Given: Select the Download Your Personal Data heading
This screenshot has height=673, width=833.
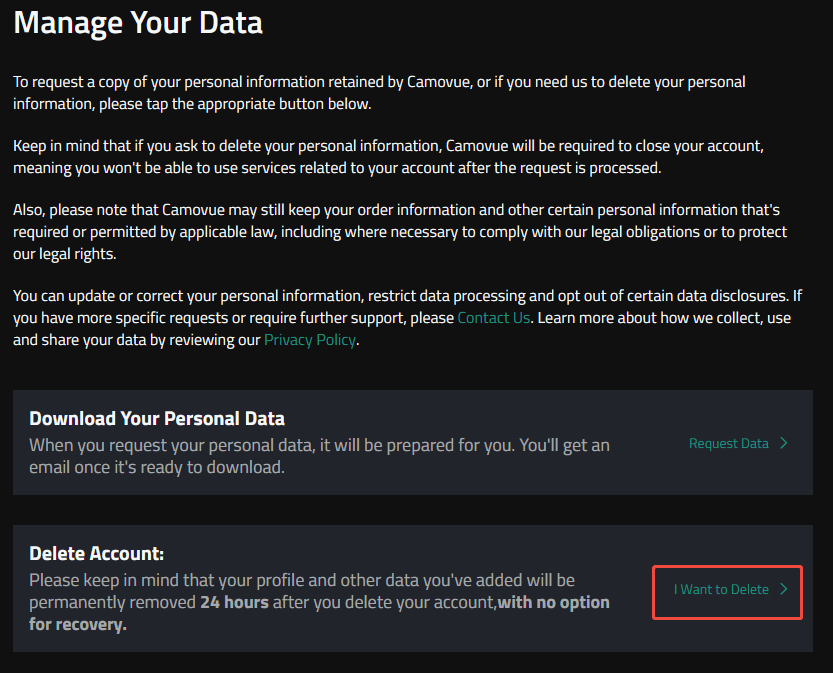Looking at the screenshot, I should (x=157, y=419).
